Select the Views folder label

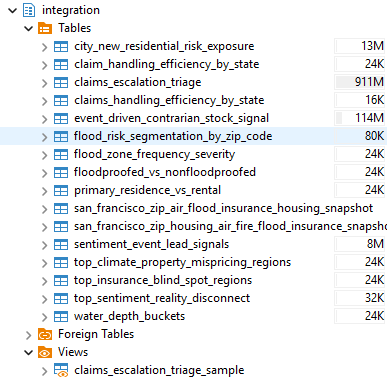[x=73, y=352]
